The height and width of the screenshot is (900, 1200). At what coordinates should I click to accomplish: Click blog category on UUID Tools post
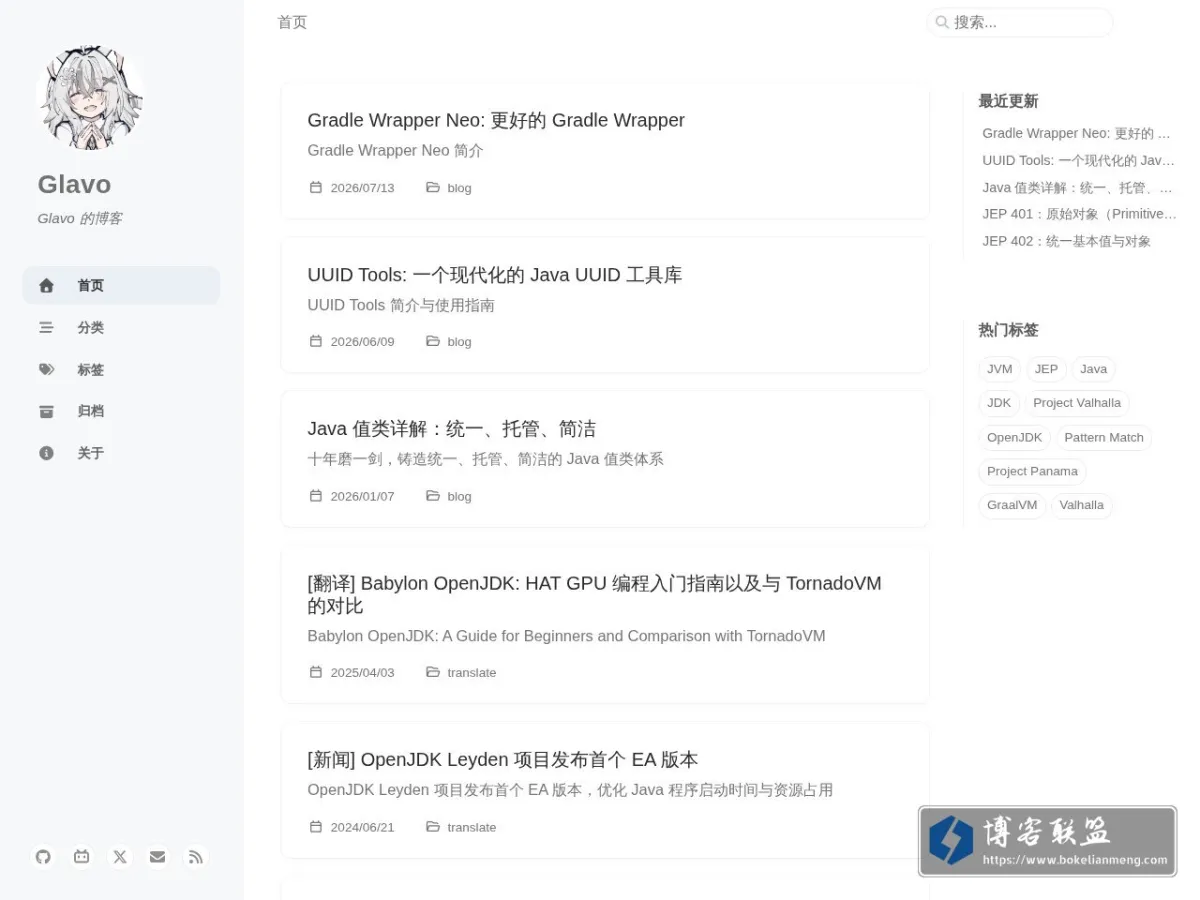459,342
